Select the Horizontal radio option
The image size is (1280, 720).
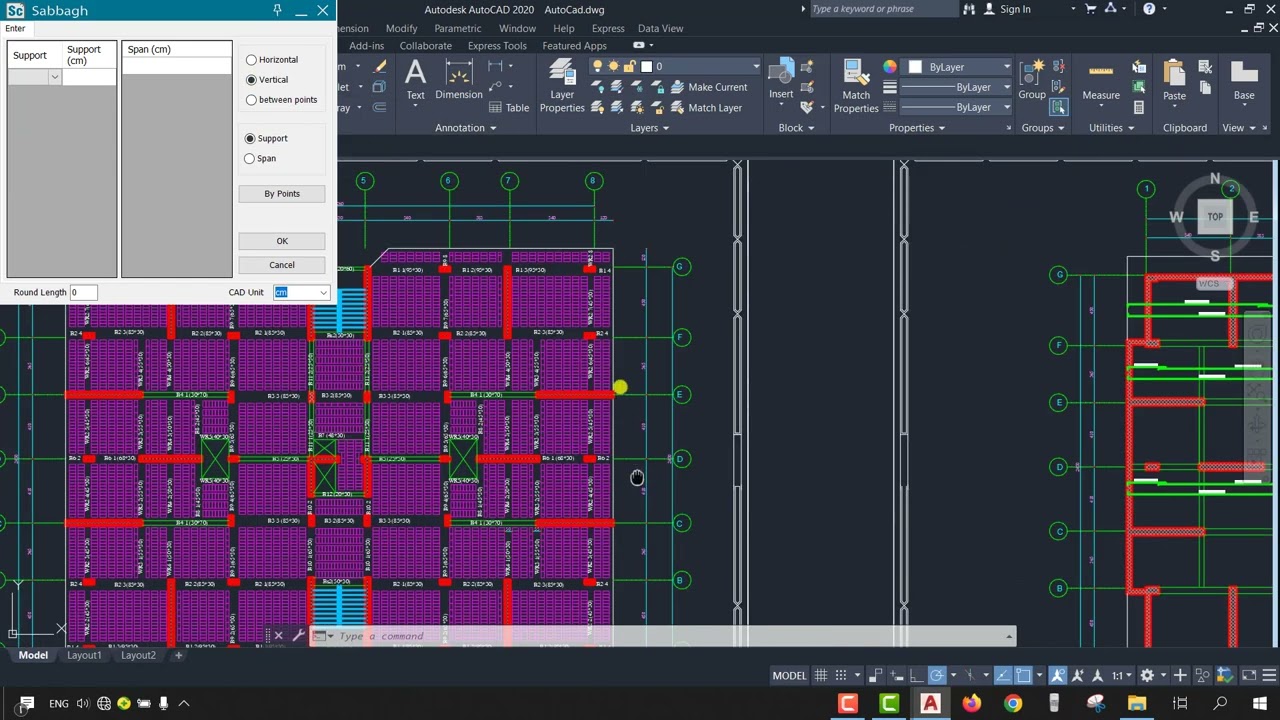click(x=272, y=60)
